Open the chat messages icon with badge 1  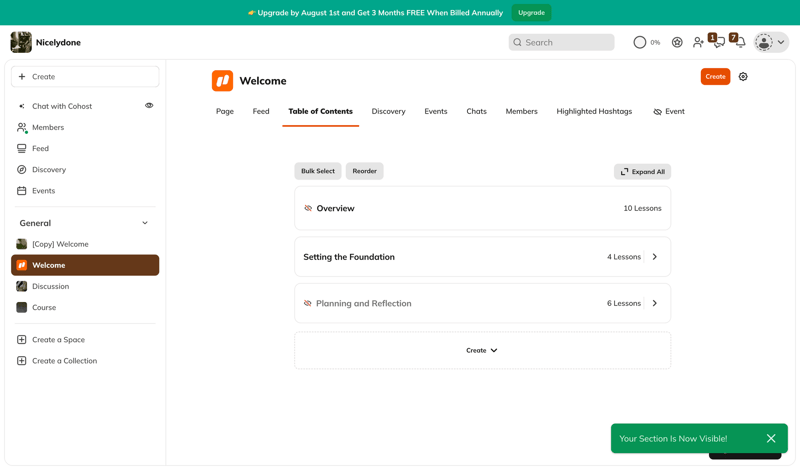tap(719, 42)
